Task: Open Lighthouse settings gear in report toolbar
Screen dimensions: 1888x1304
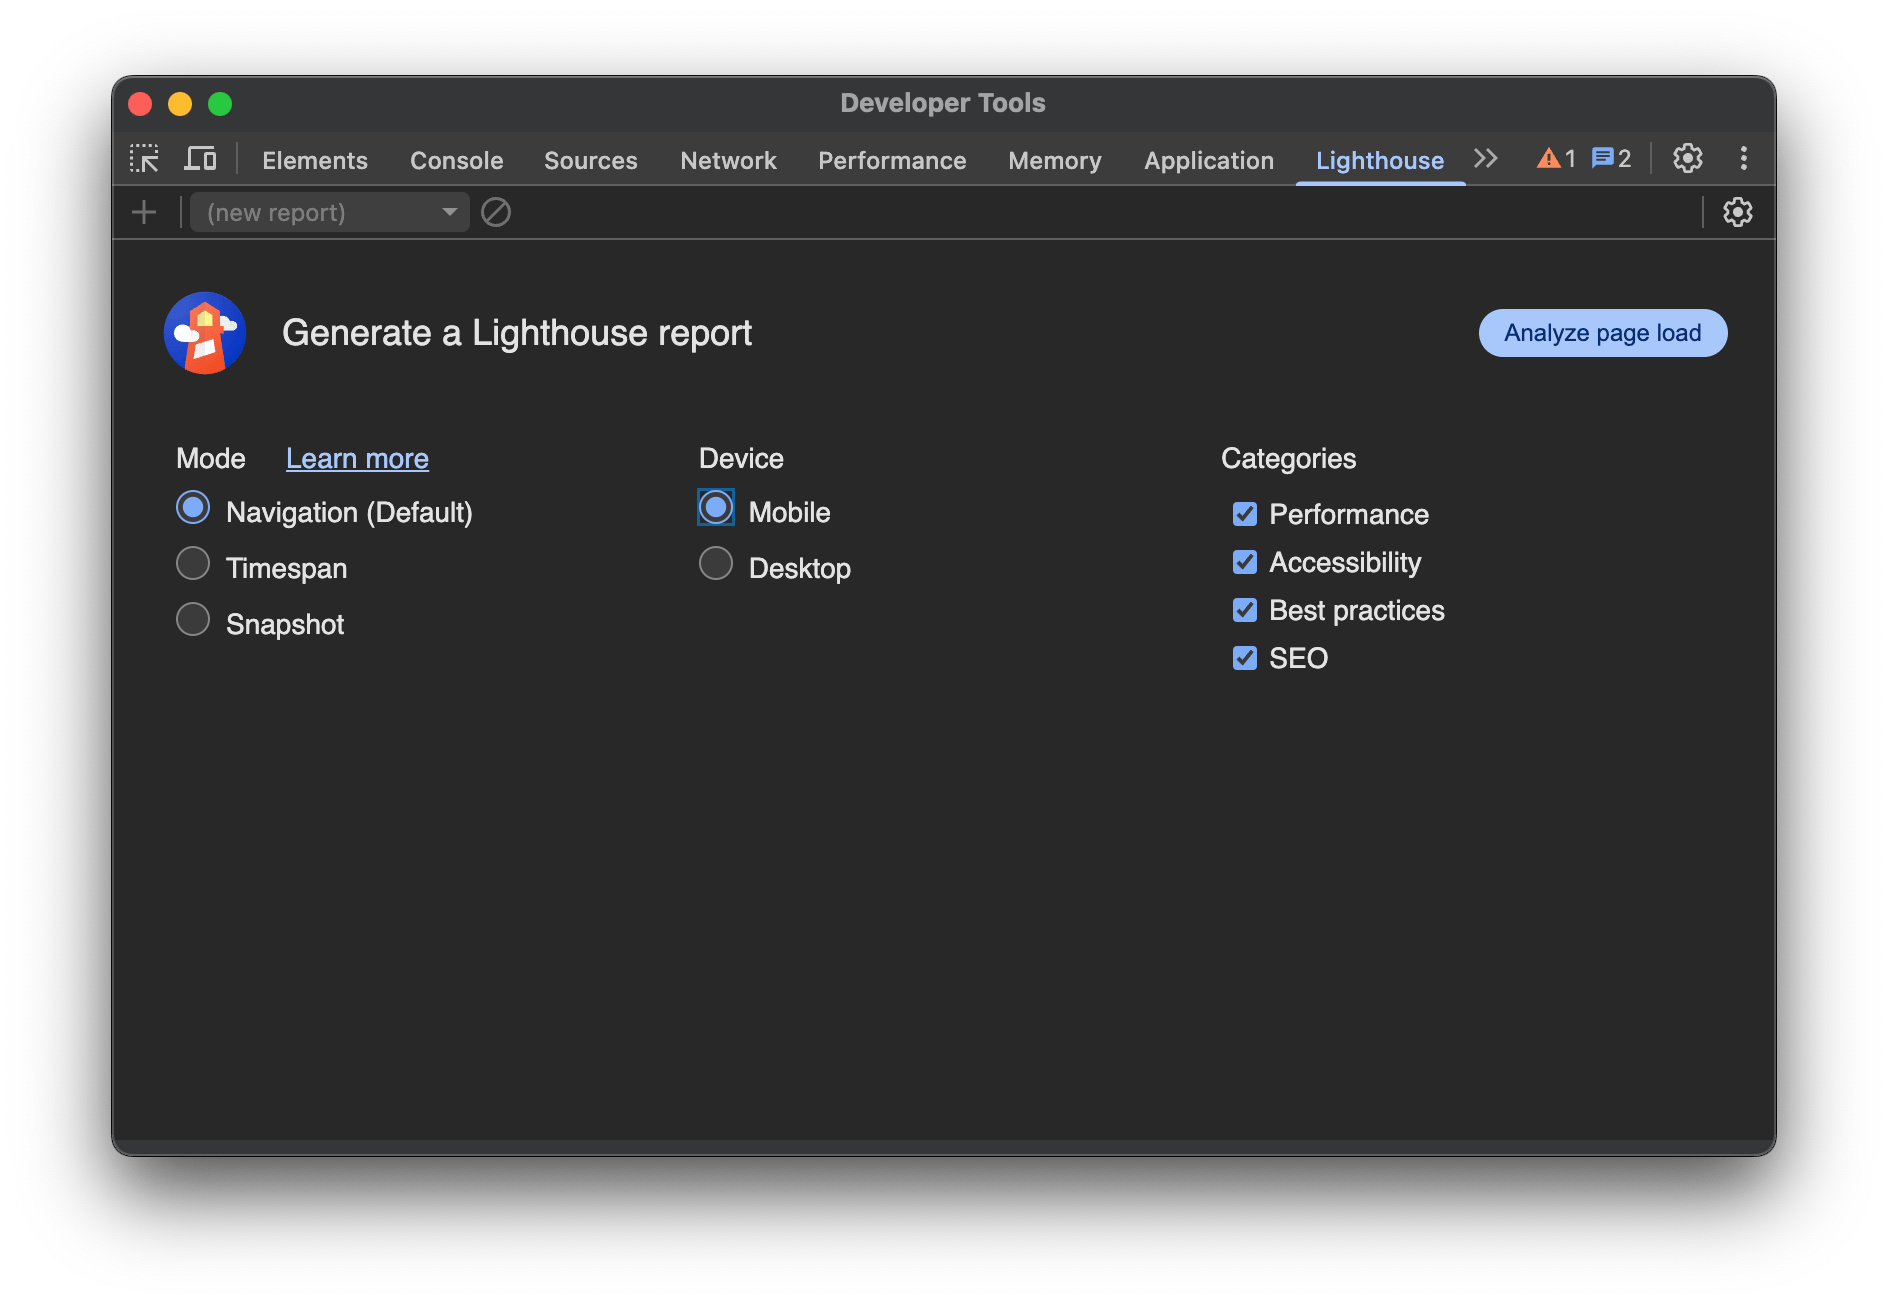Action: click(1737, 213)
